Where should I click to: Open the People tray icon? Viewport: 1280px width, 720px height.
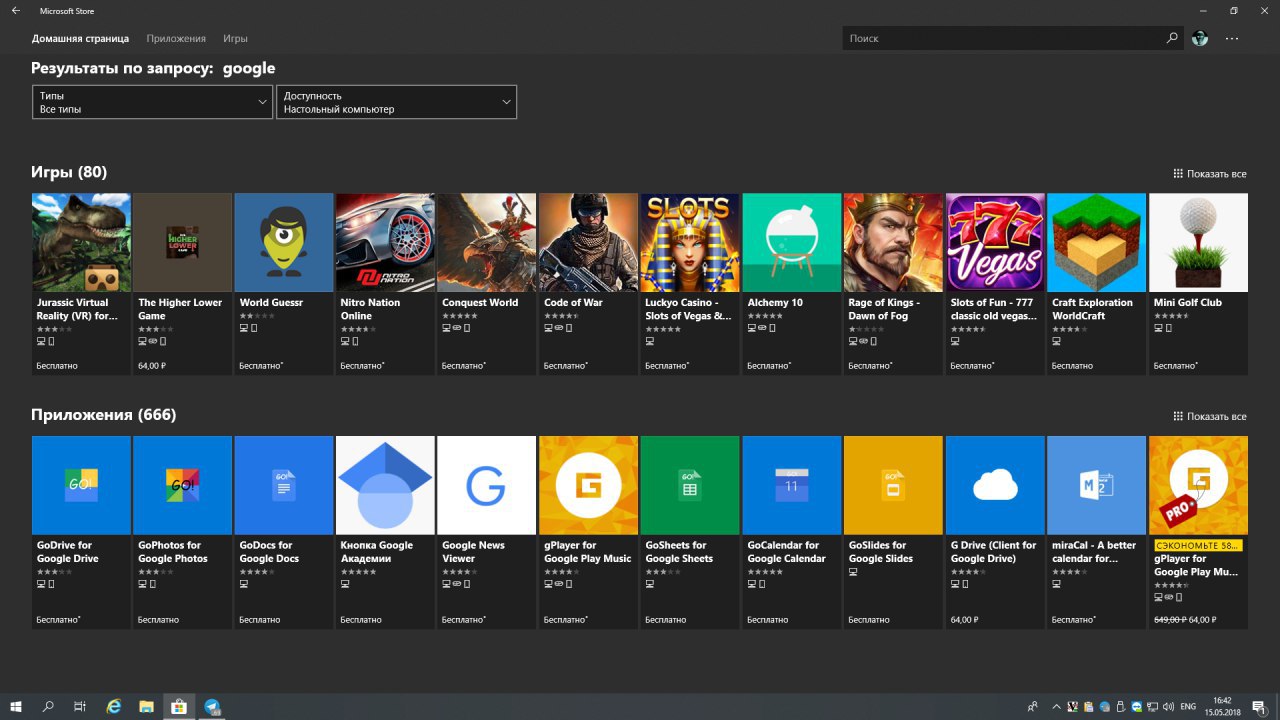[1032, 706]
